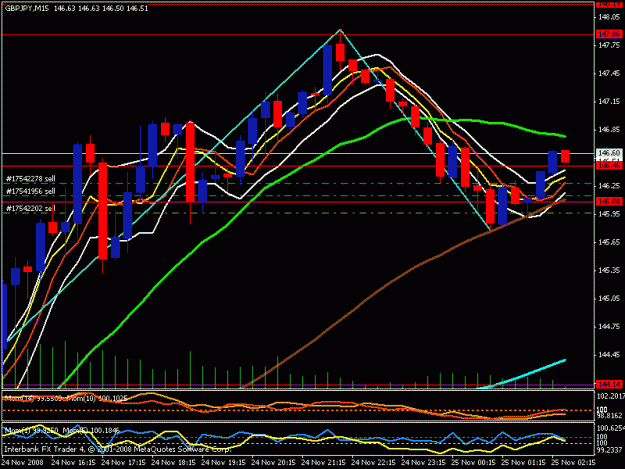Select the #17541956 sell order label
Viewport: 625px width, 469px height.
tap(31, 191)
